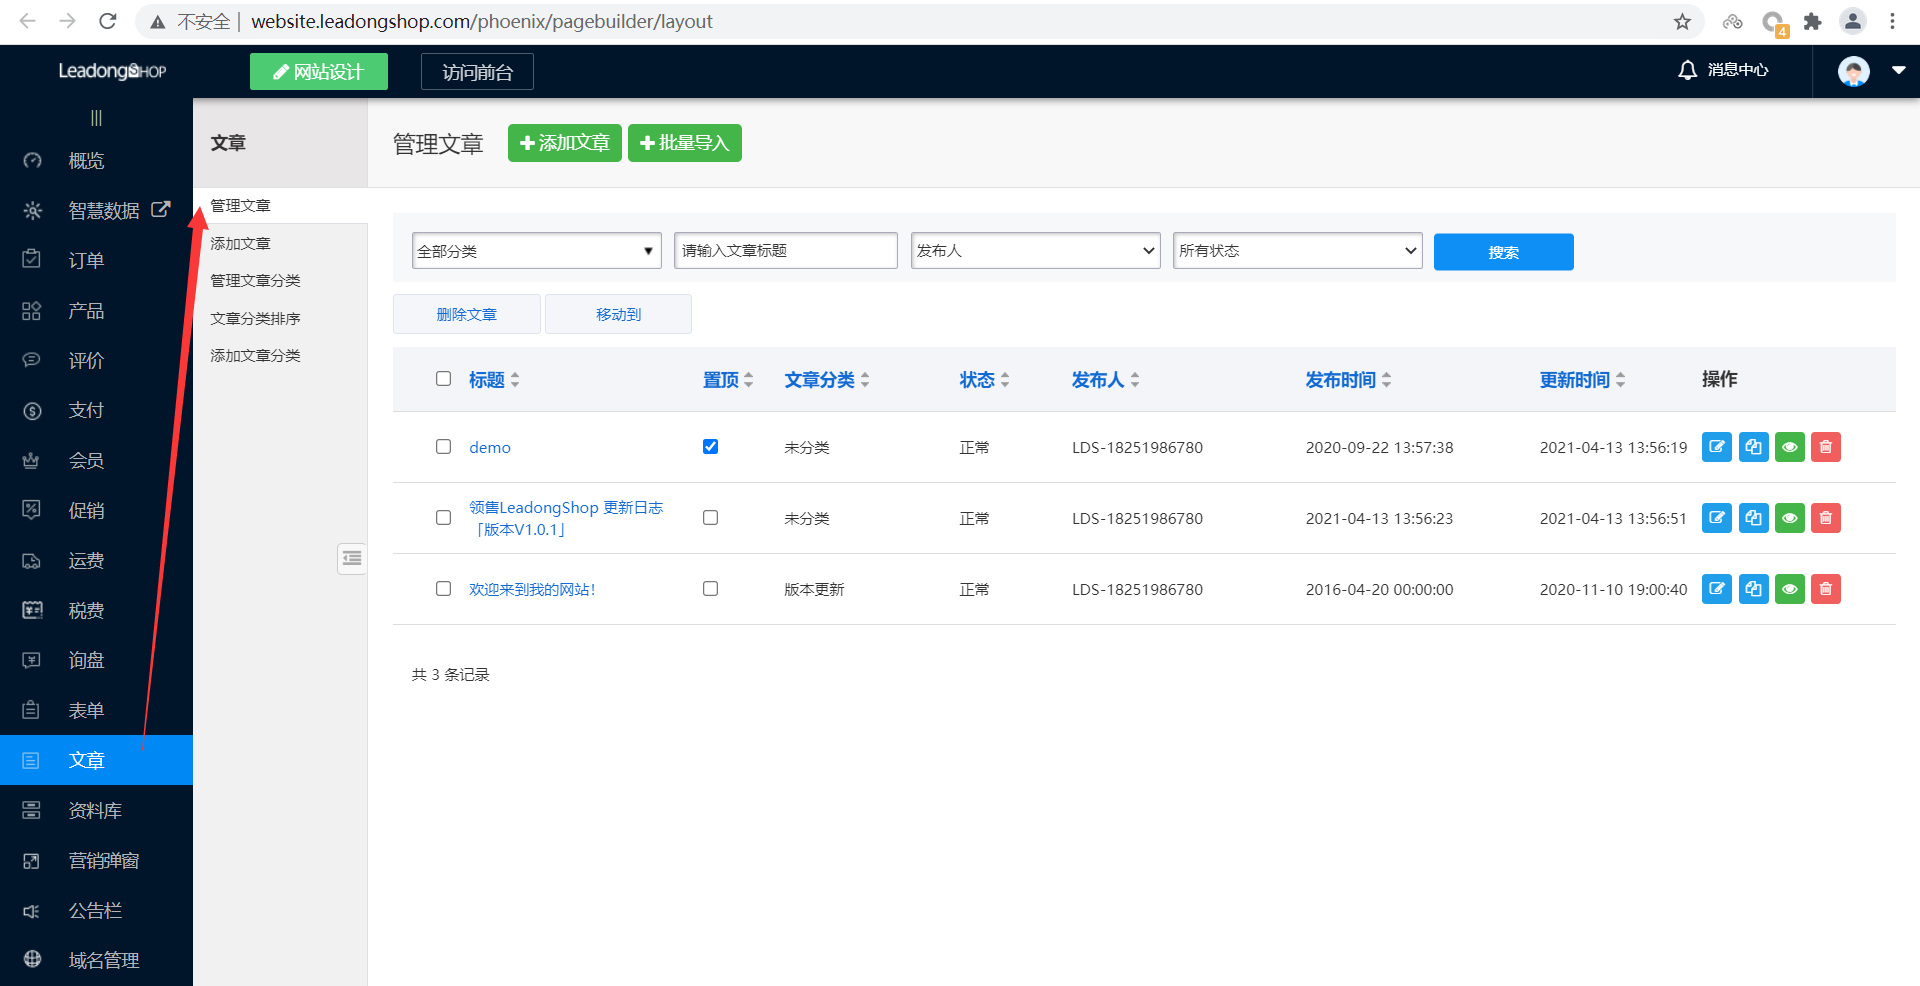Bookmark this page with the star icon
This screenshot has height=986, width=1920.
[x=1682, y=22]
